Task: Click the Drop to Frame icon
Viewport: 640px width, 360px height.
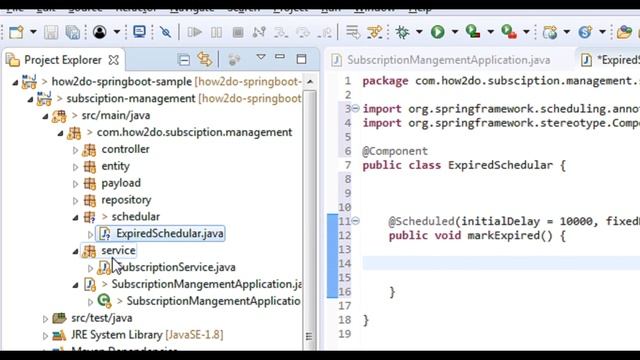Action: (x=353, y=32)
